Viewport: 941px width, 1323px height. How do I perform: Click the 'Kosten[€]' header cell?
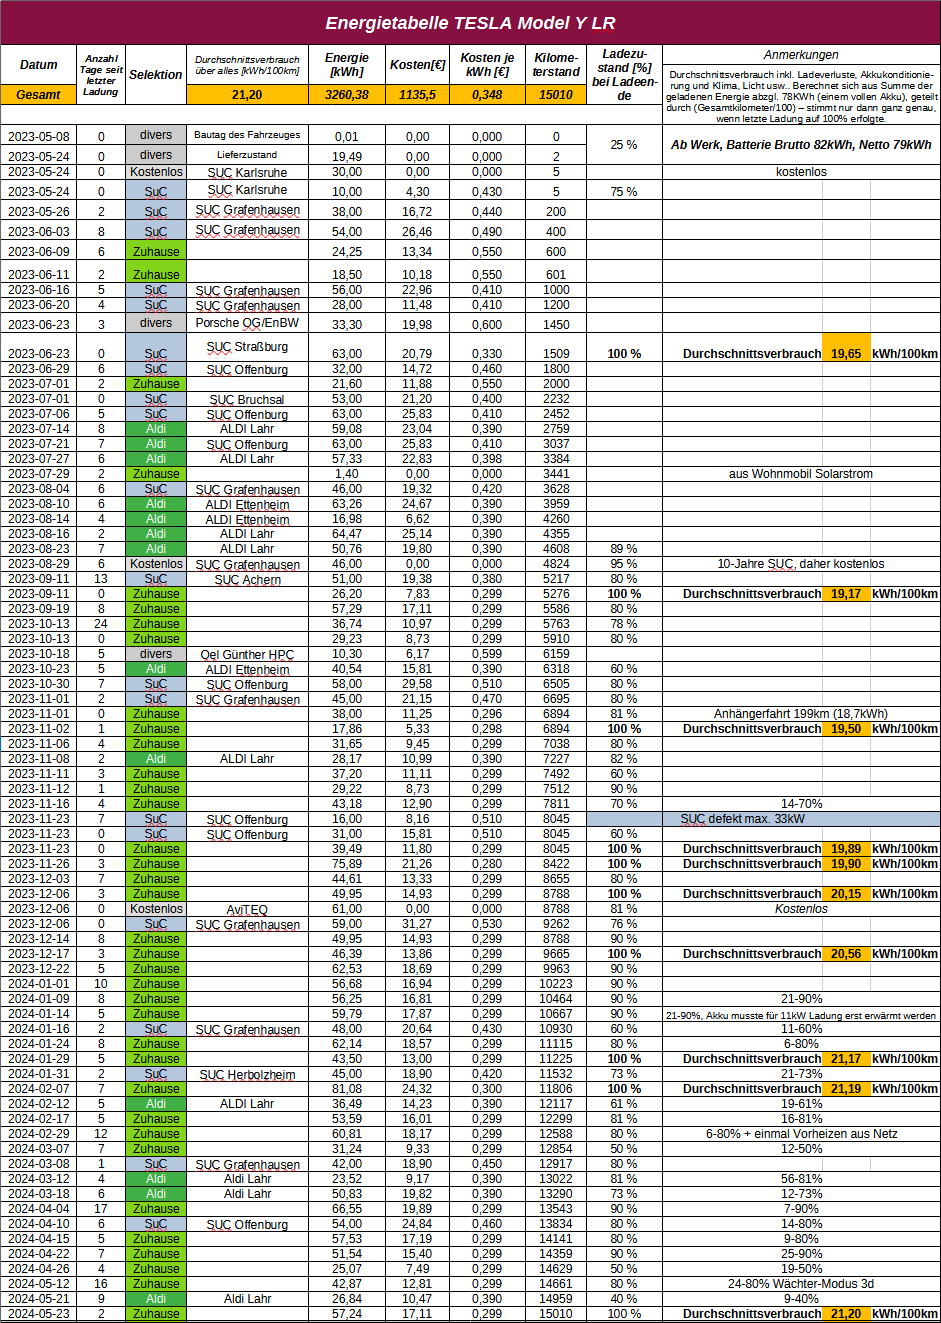point(417,65)
